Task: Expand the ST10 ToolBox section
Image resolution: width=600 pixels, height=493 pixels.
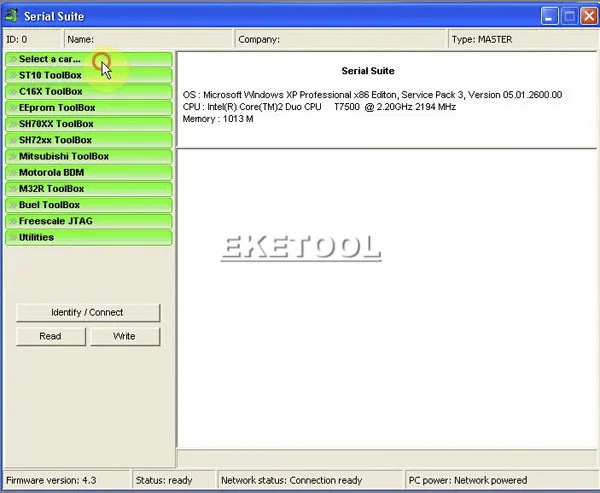Action: pos(89,75)
